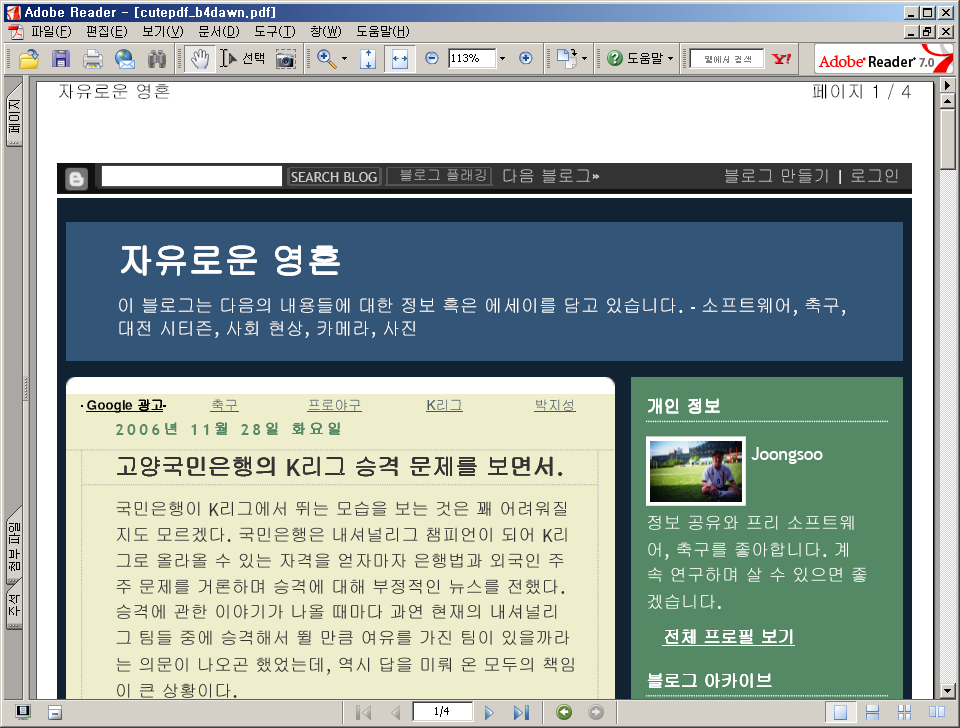960x728 pixels.
Task: Open the 첨부 파일 side panel tab
Action: (14, 545)
